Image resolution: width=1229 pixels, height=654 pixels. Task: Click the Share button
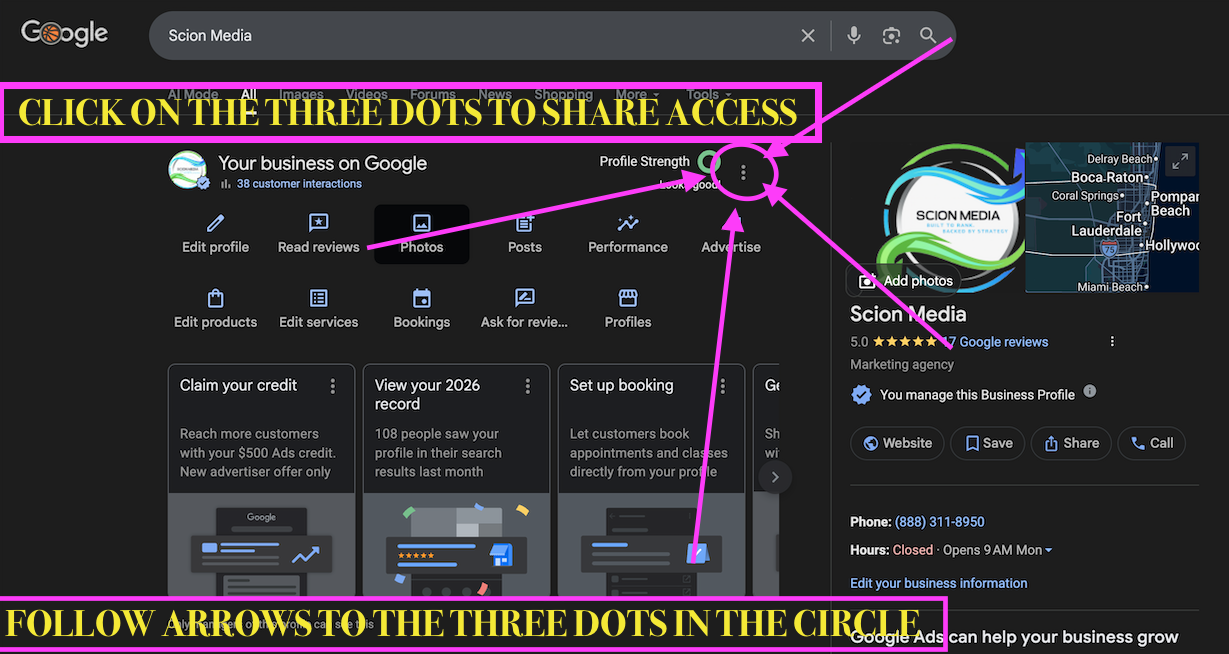(1071, 443)
